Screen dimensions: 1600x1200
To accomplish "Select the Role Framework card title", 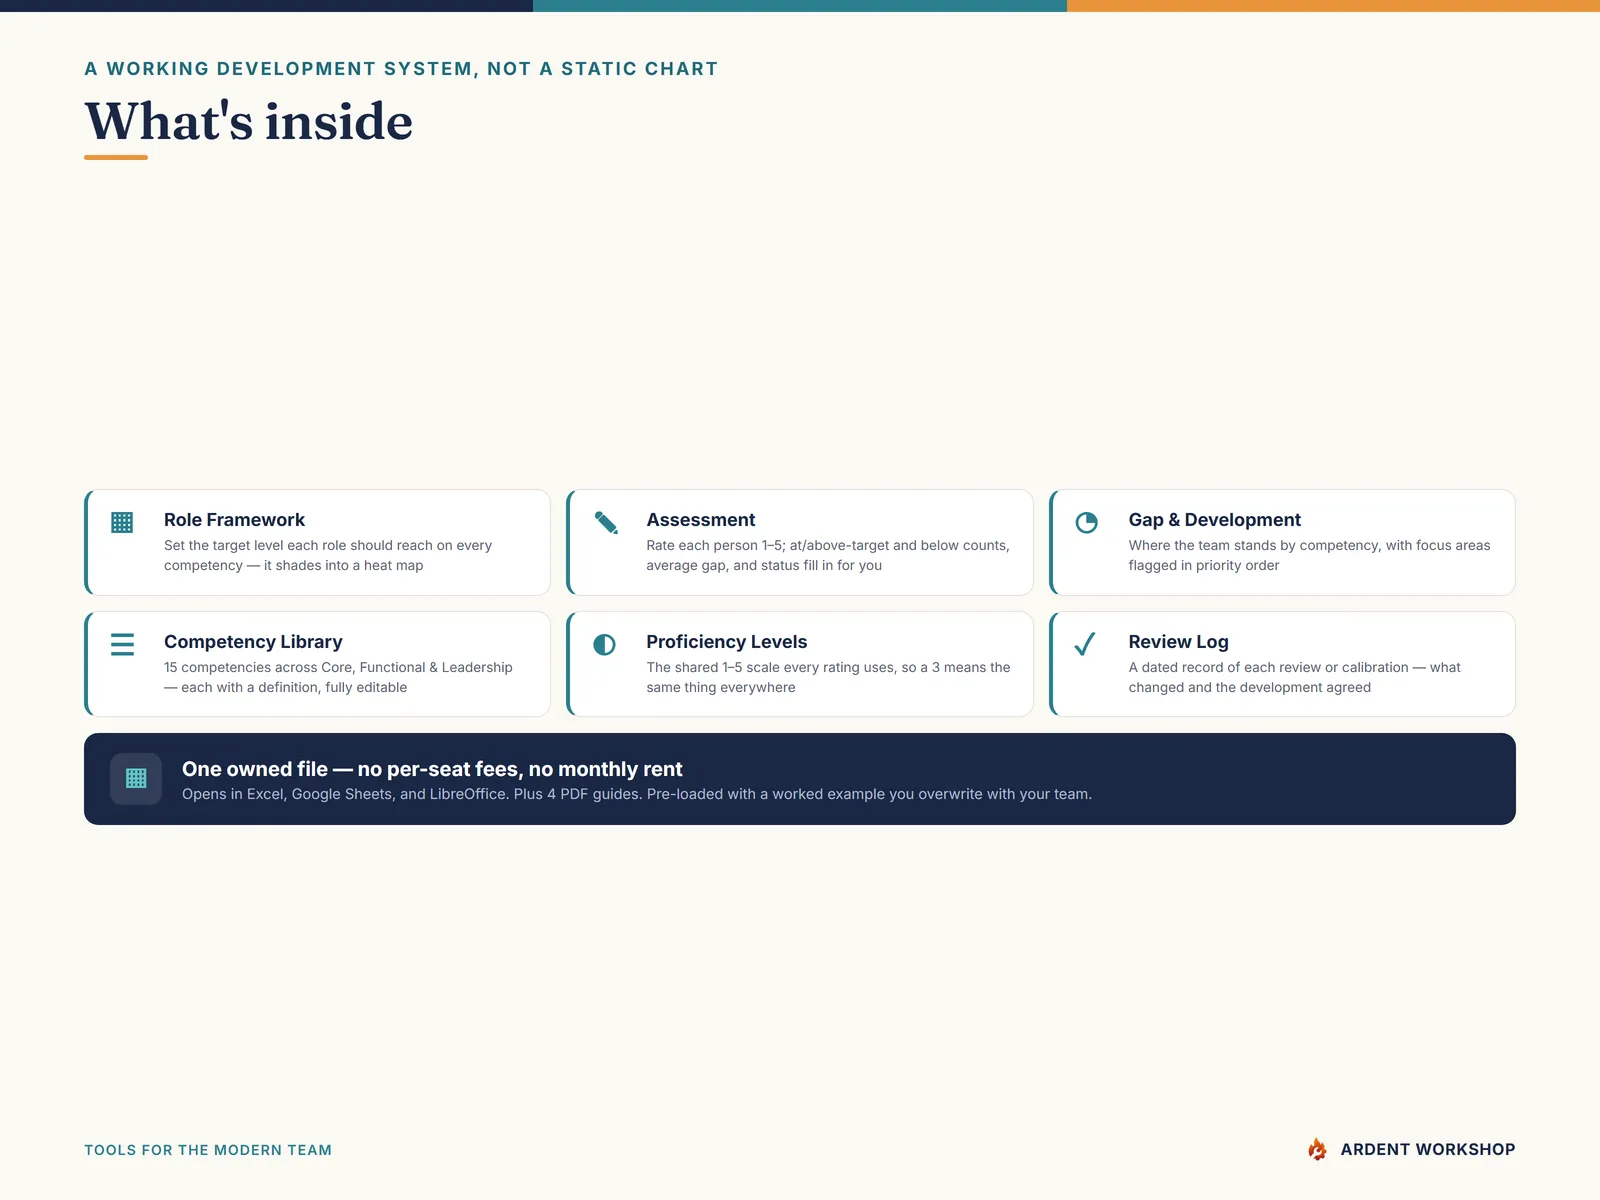I will click(x=234, y=520).
